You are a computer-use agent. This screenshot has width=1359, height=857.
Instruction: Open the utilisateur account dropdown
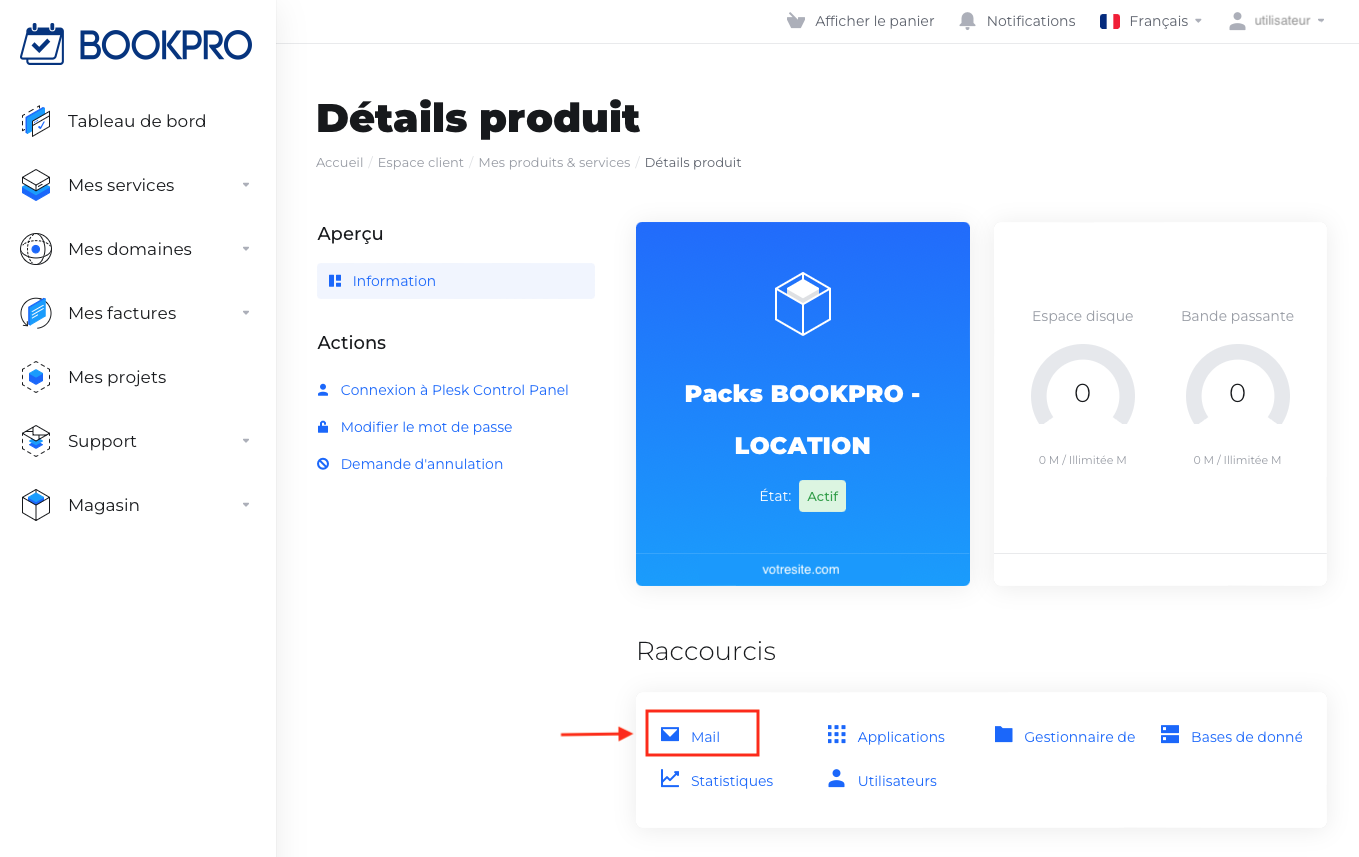pos(1277,20)
